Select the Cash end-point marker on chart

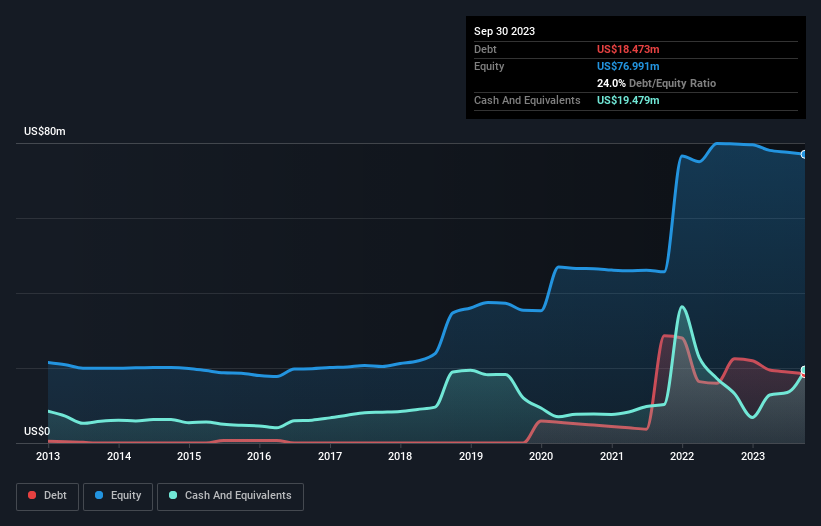[x=804, y=370]
